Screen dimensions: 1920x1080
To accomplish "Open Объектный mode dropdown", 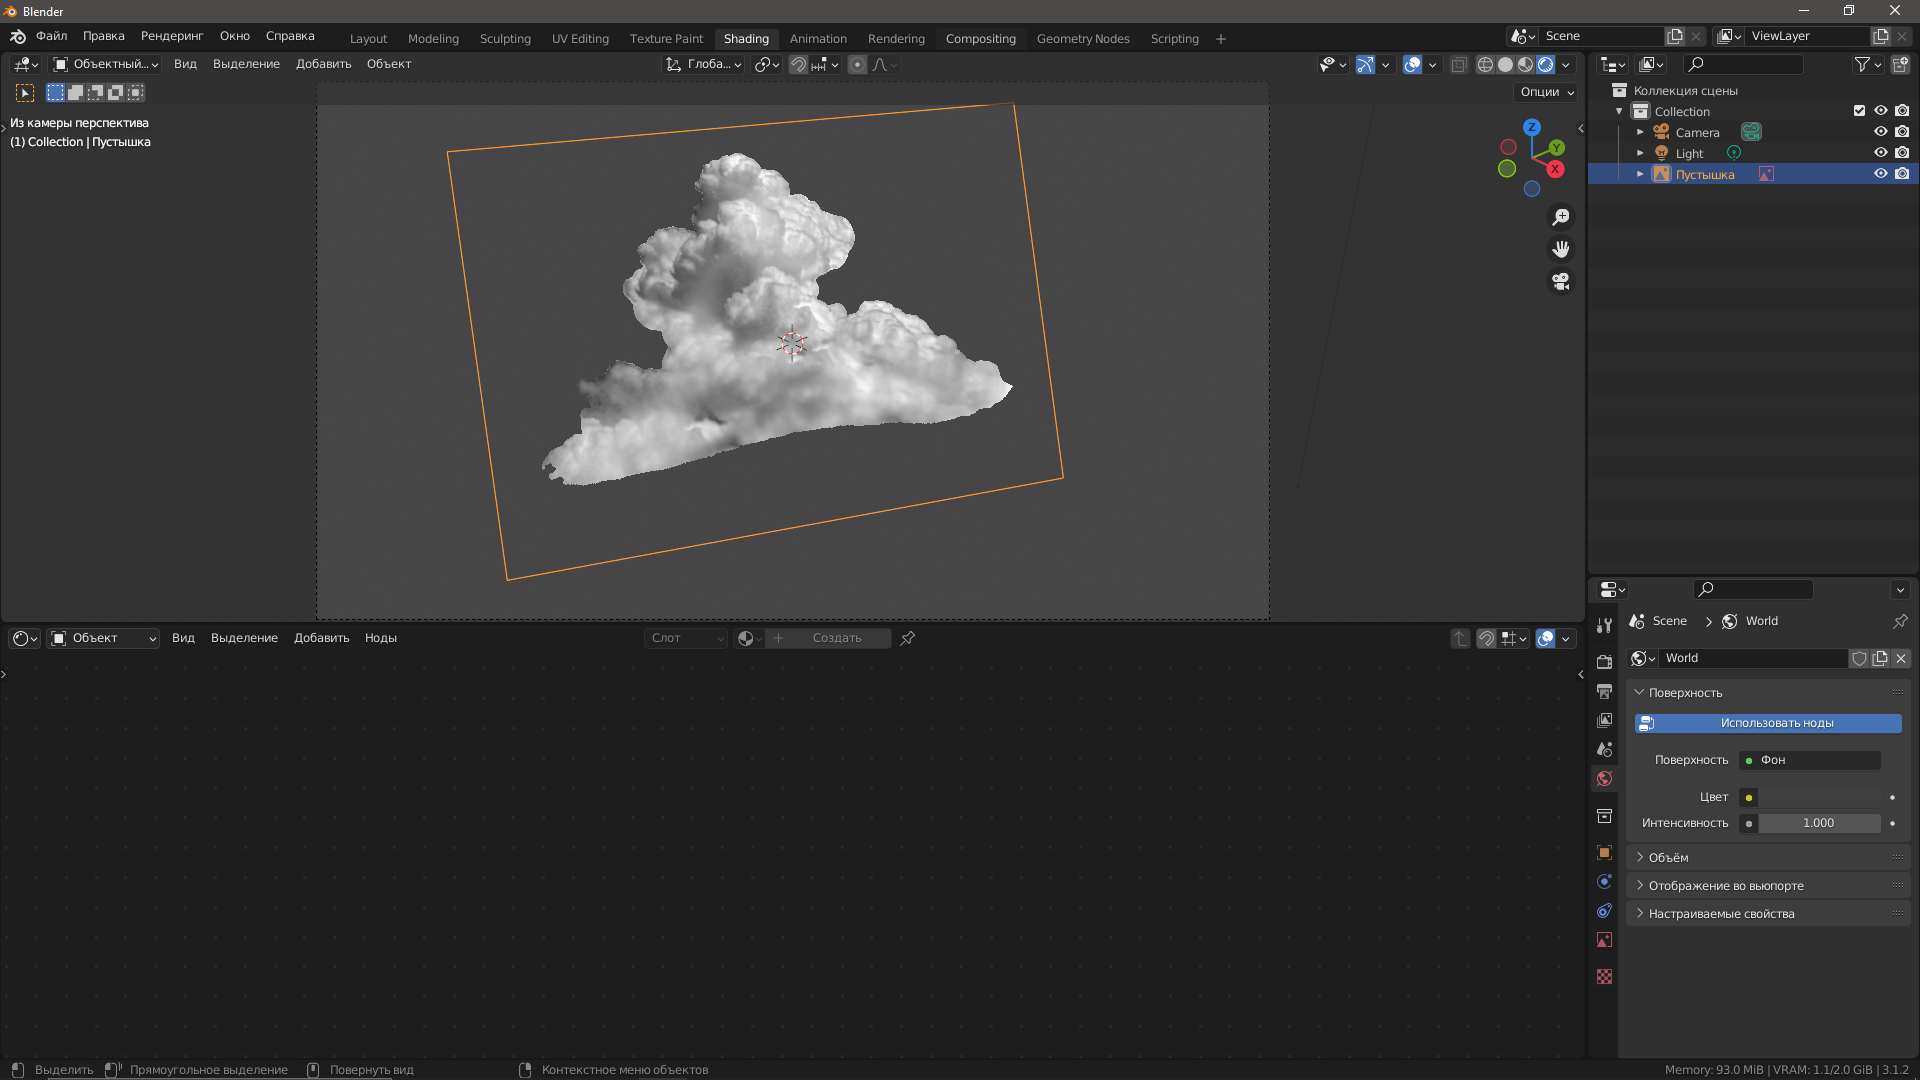I will [x=106, y=65].
